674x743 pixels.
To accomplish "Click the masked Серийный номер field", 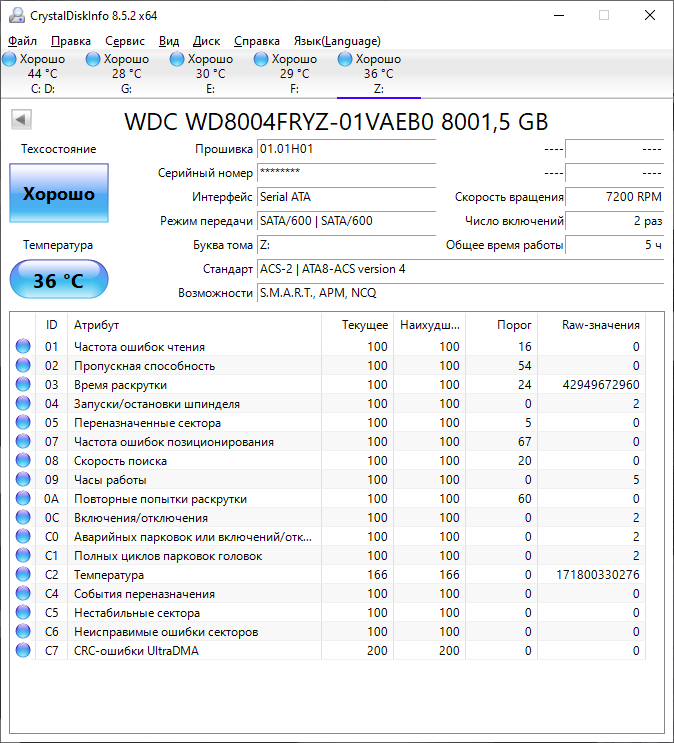I will 346,172.
